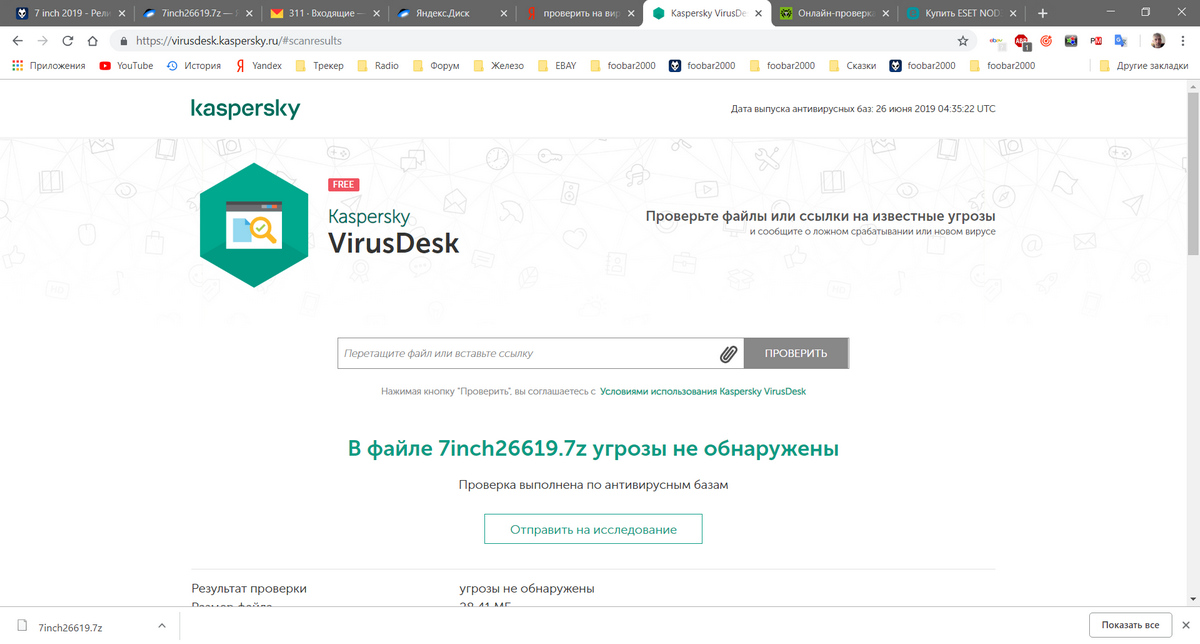Close the Яндекс.Диск tab
Viewport: 1200px width, 644px height.
pyautogui.click(x=505, y=14)
